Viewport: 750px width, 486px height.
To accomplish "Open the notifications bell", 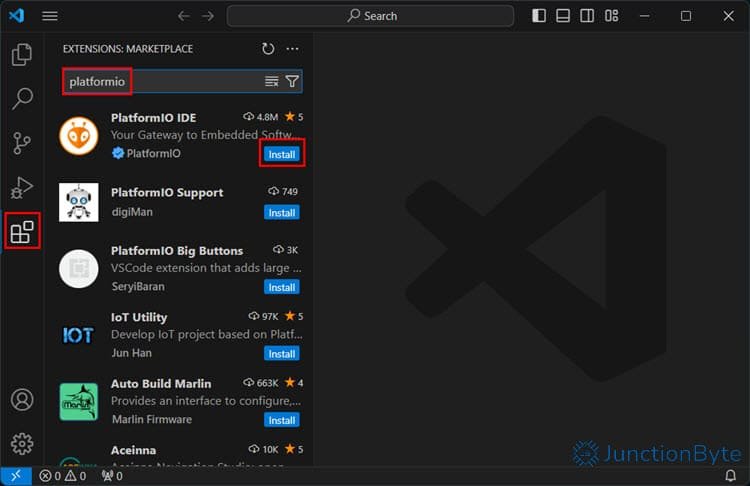I will (730, 475).
